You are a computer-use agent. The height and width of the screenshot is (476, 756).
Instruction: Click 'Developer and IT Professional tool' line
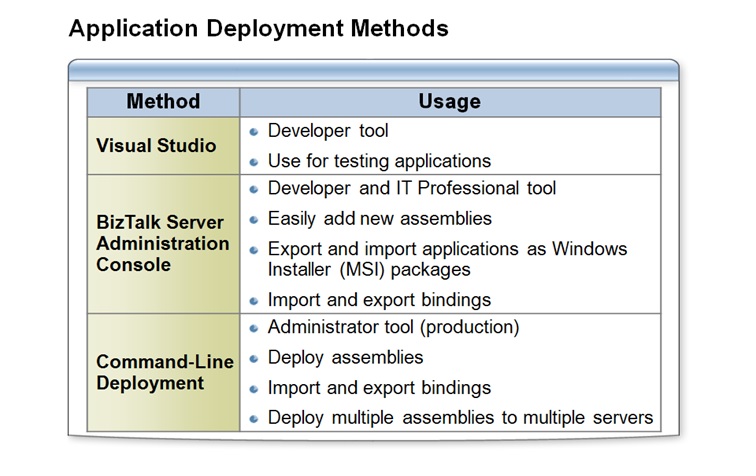[412, 188]
